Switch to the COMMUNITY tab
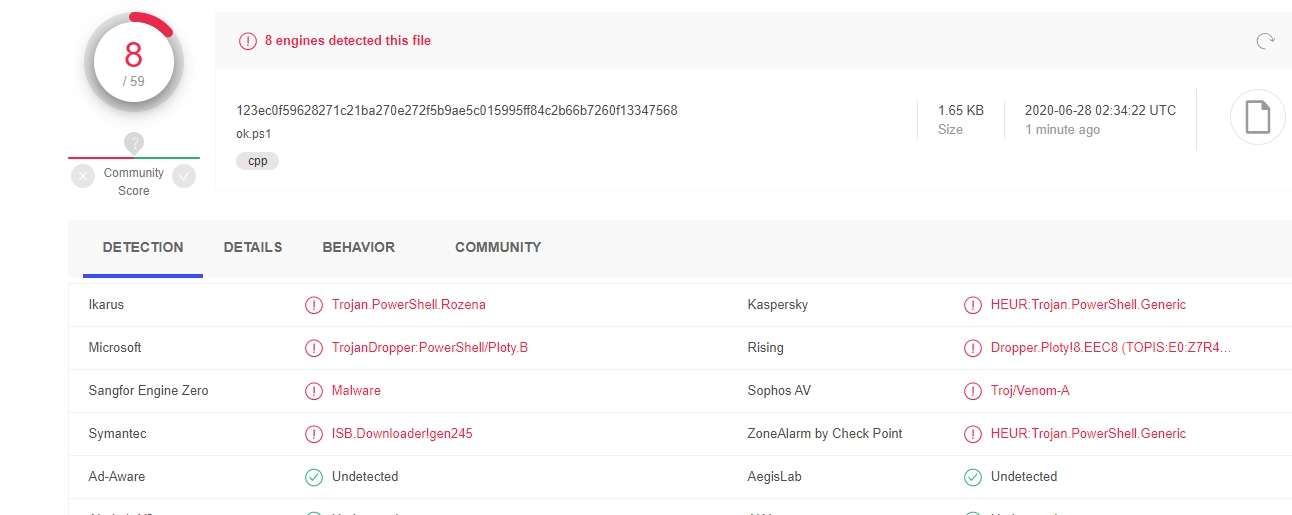This screenshot has width=1292, height=515. 498,247
